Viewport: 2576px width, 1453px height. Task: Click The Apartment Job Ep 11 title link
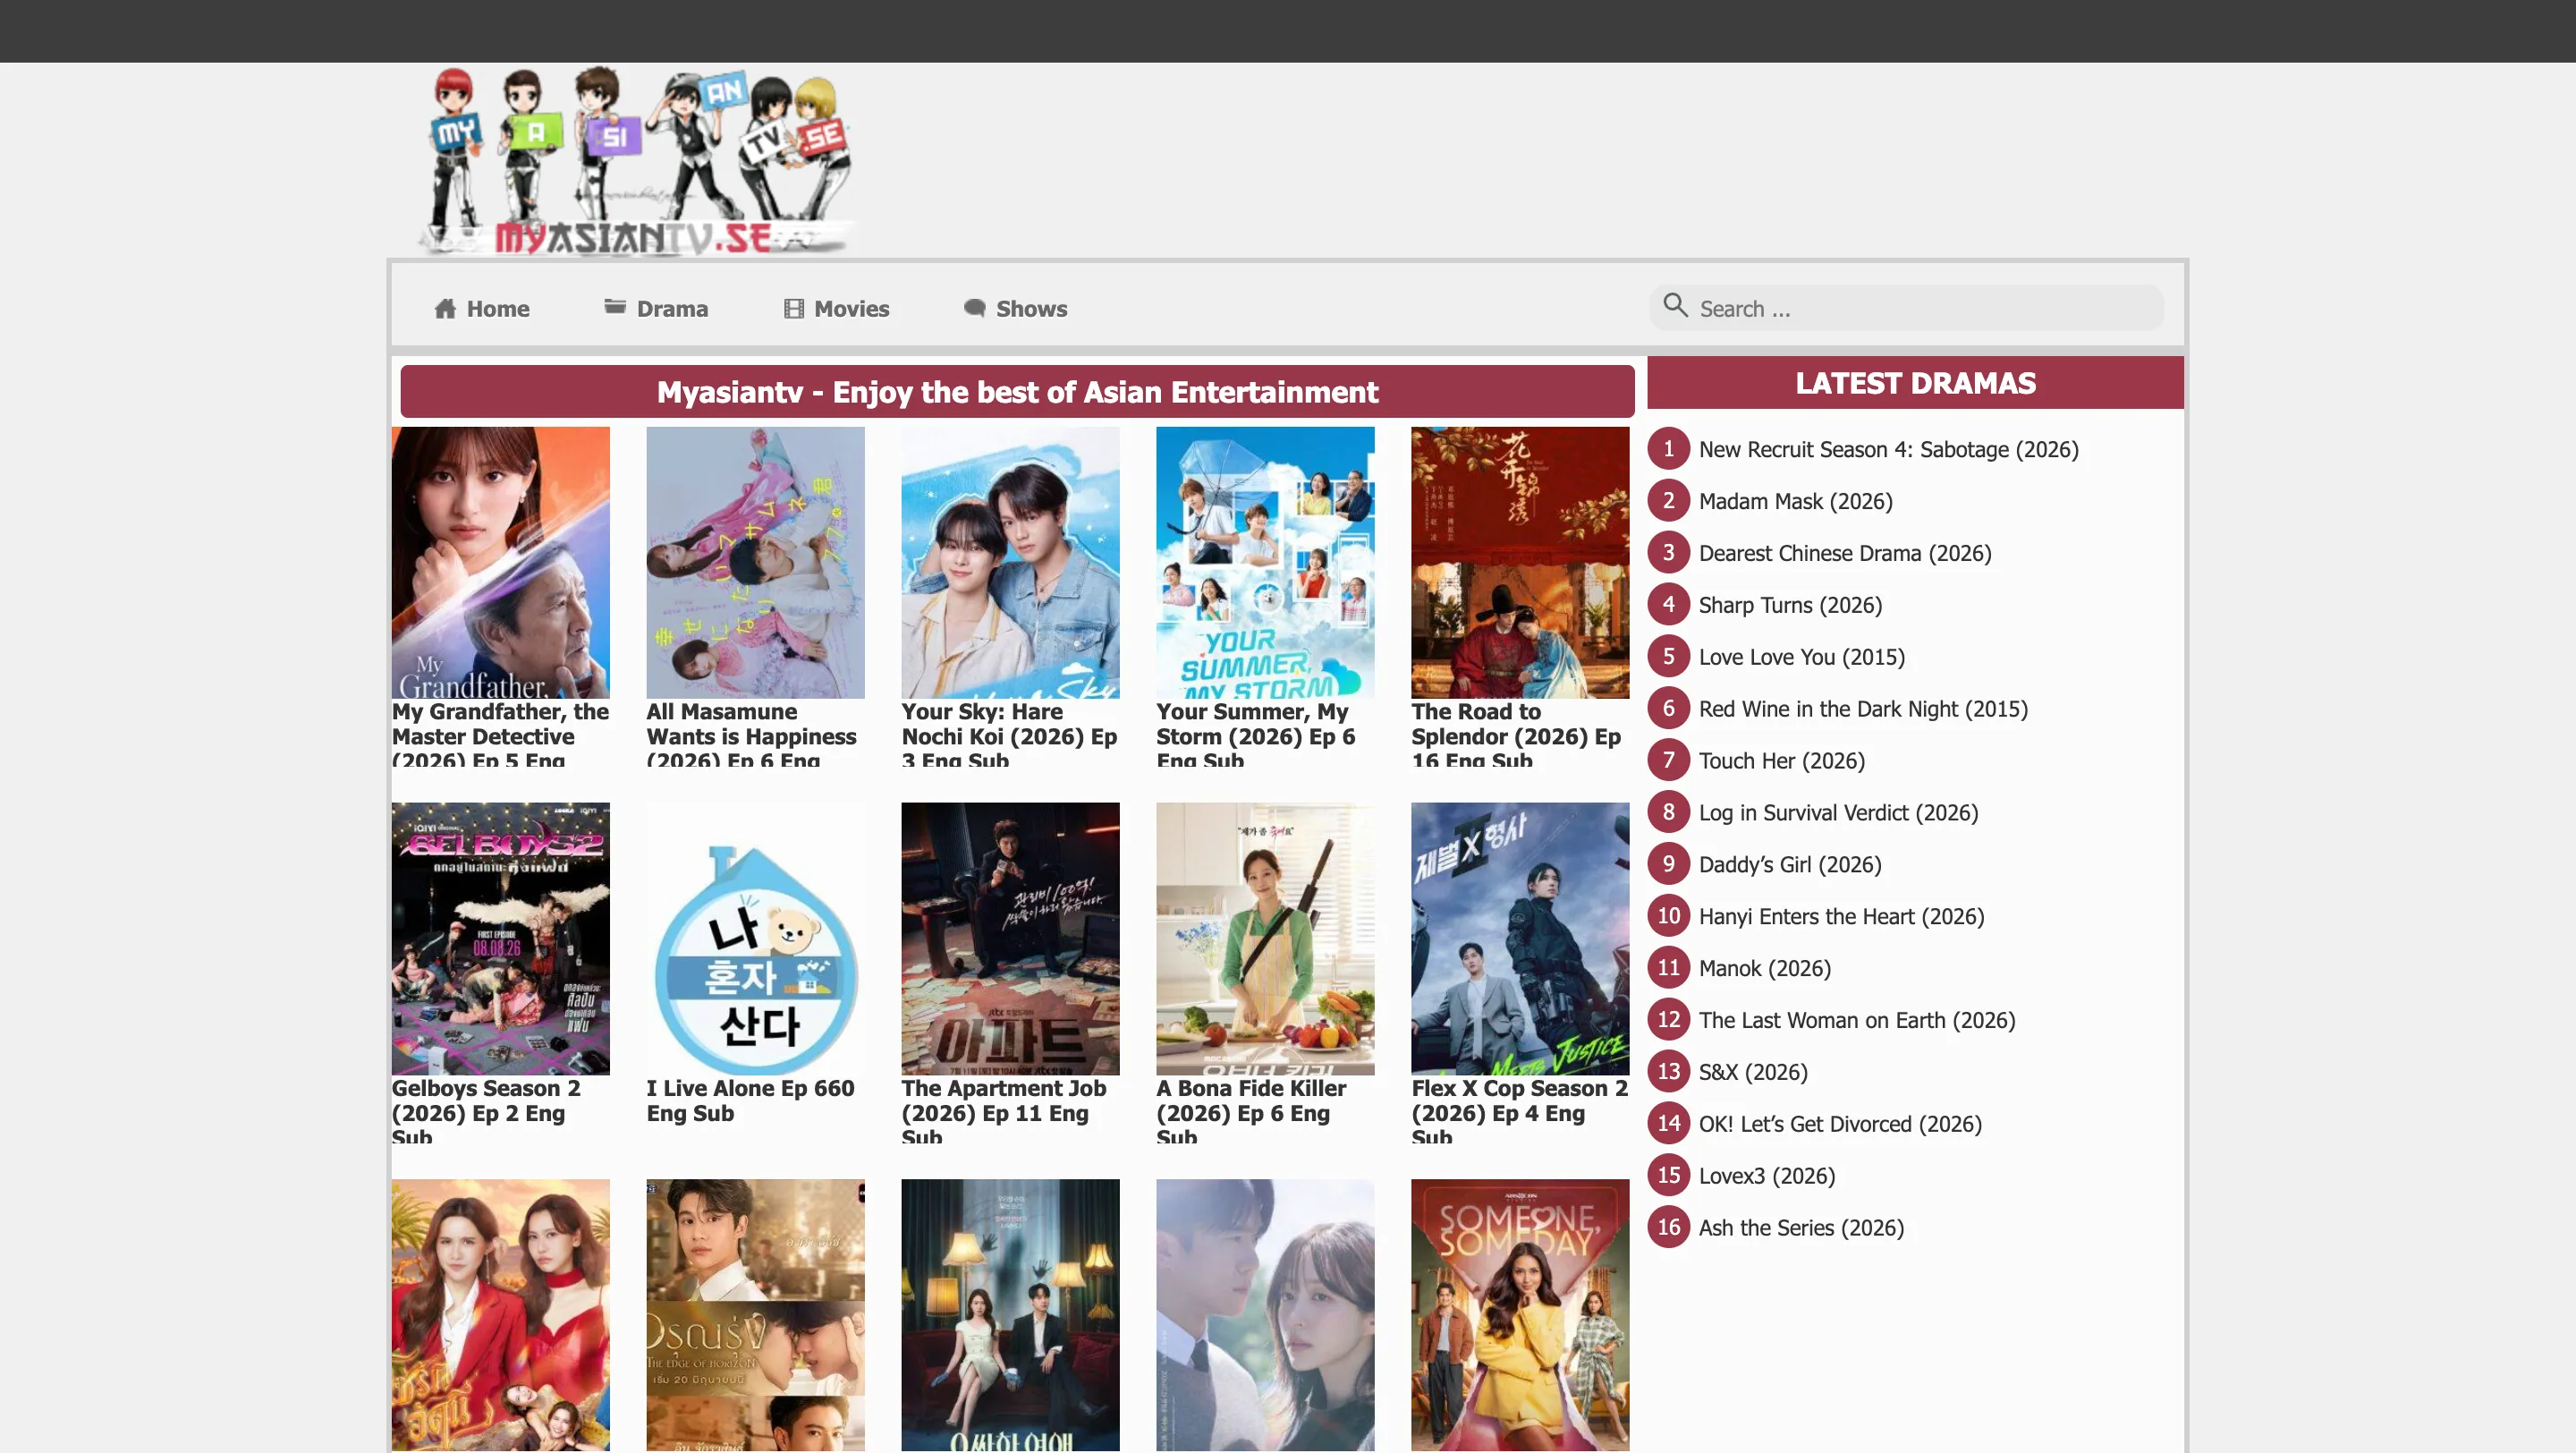1004,1110
